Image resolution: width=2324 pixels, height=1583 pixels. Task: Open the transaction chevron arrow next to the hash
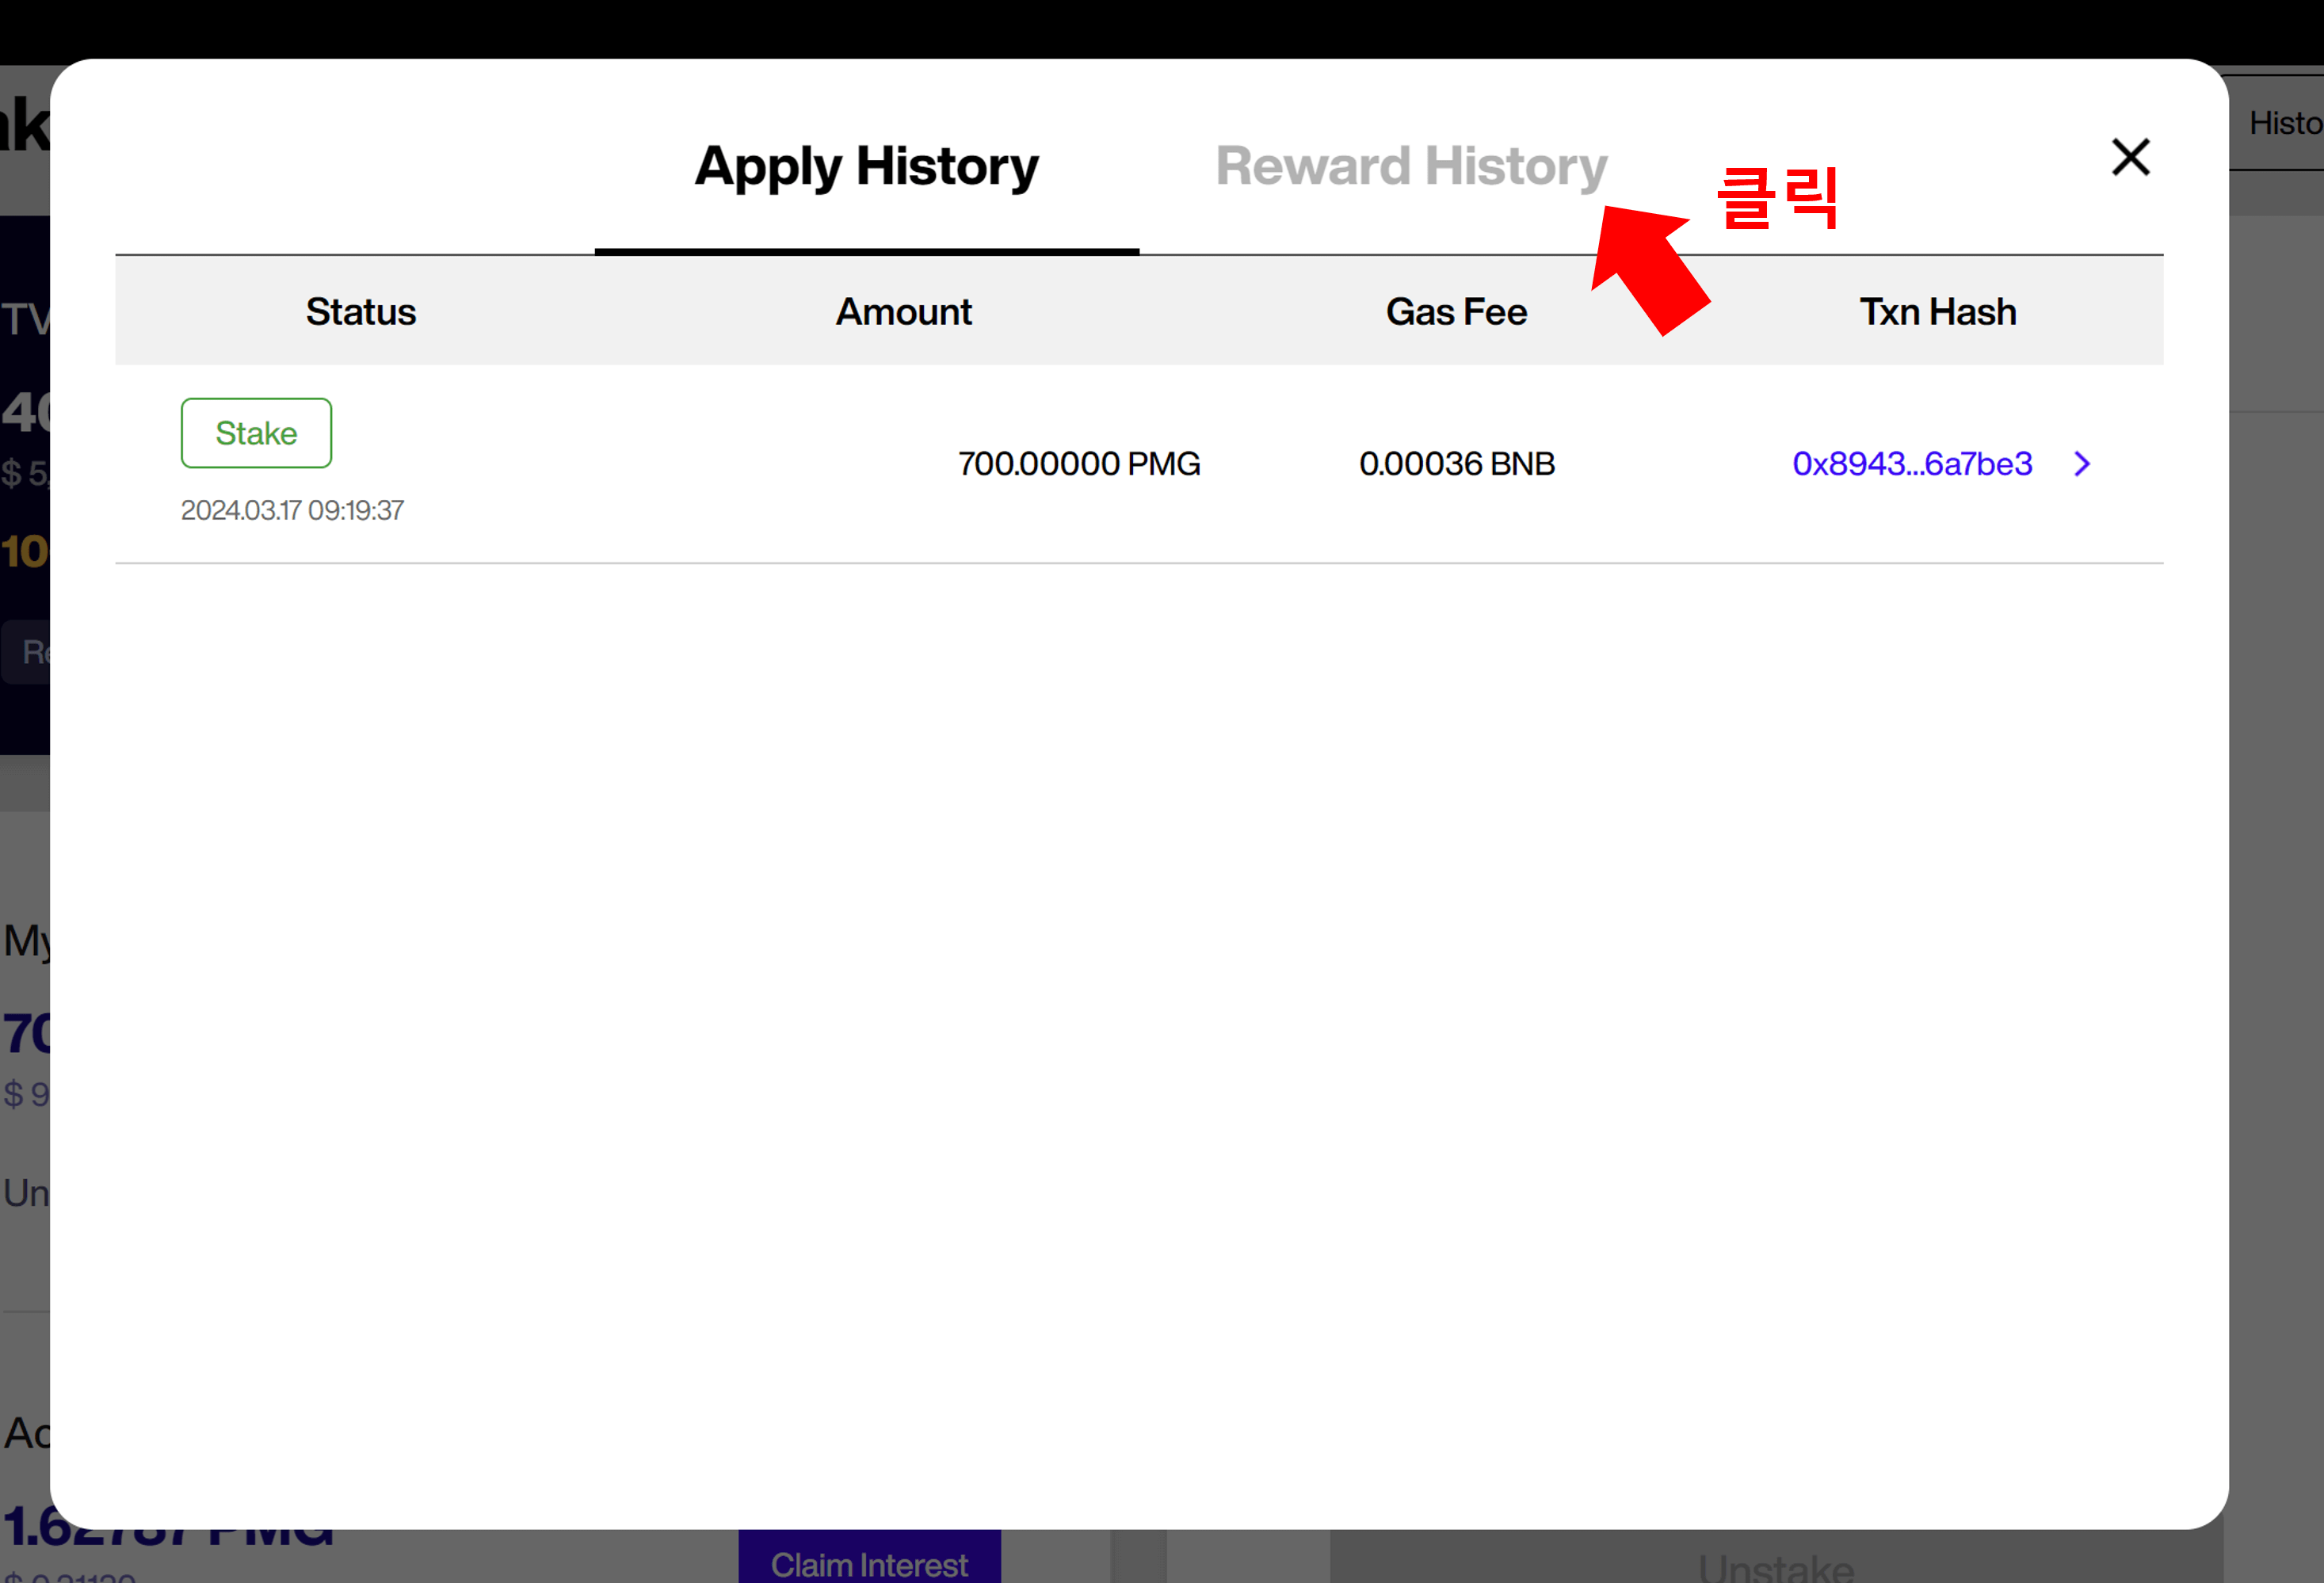tap(2082, 464)
